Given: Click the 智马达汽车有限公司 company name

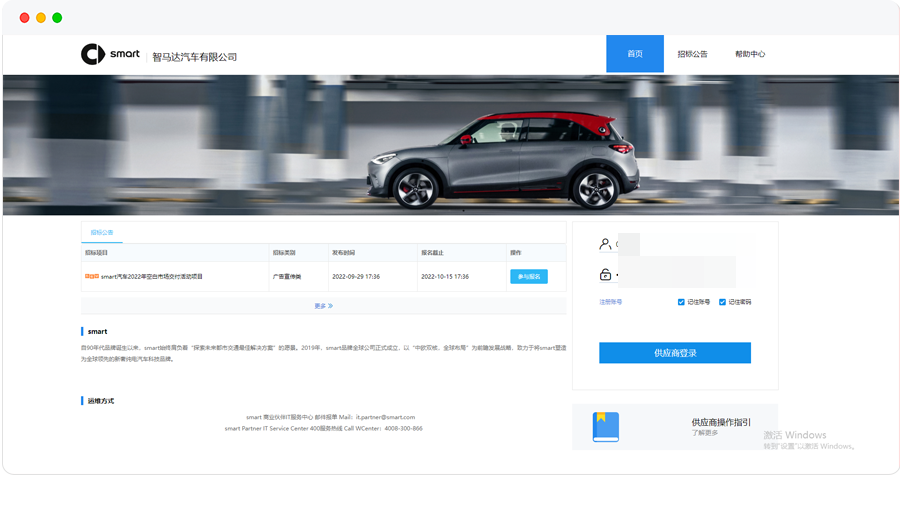Looking at the screenshot, I should pos(194,57).
